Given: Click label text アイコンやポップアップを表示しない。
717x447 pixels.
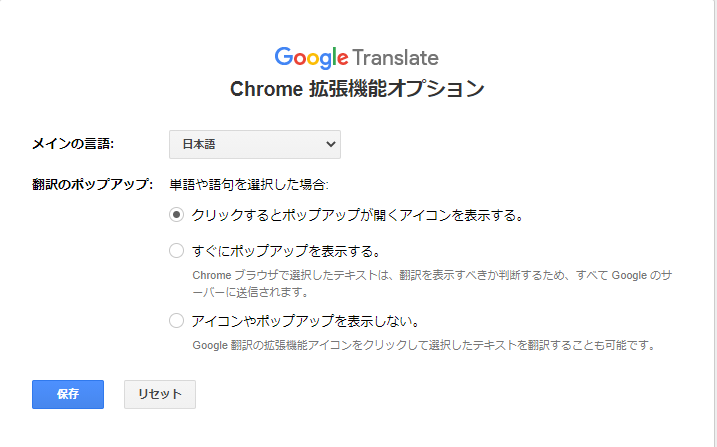Looking at the screenshot, I should 305,321.
